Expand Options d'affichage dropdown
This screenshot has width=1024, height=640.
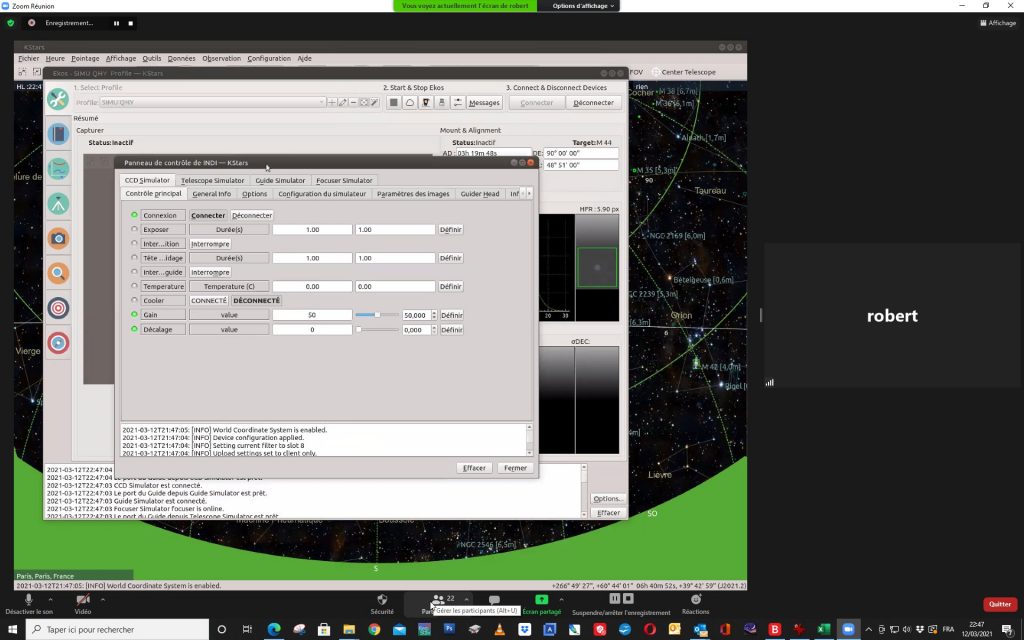(583, 6)
